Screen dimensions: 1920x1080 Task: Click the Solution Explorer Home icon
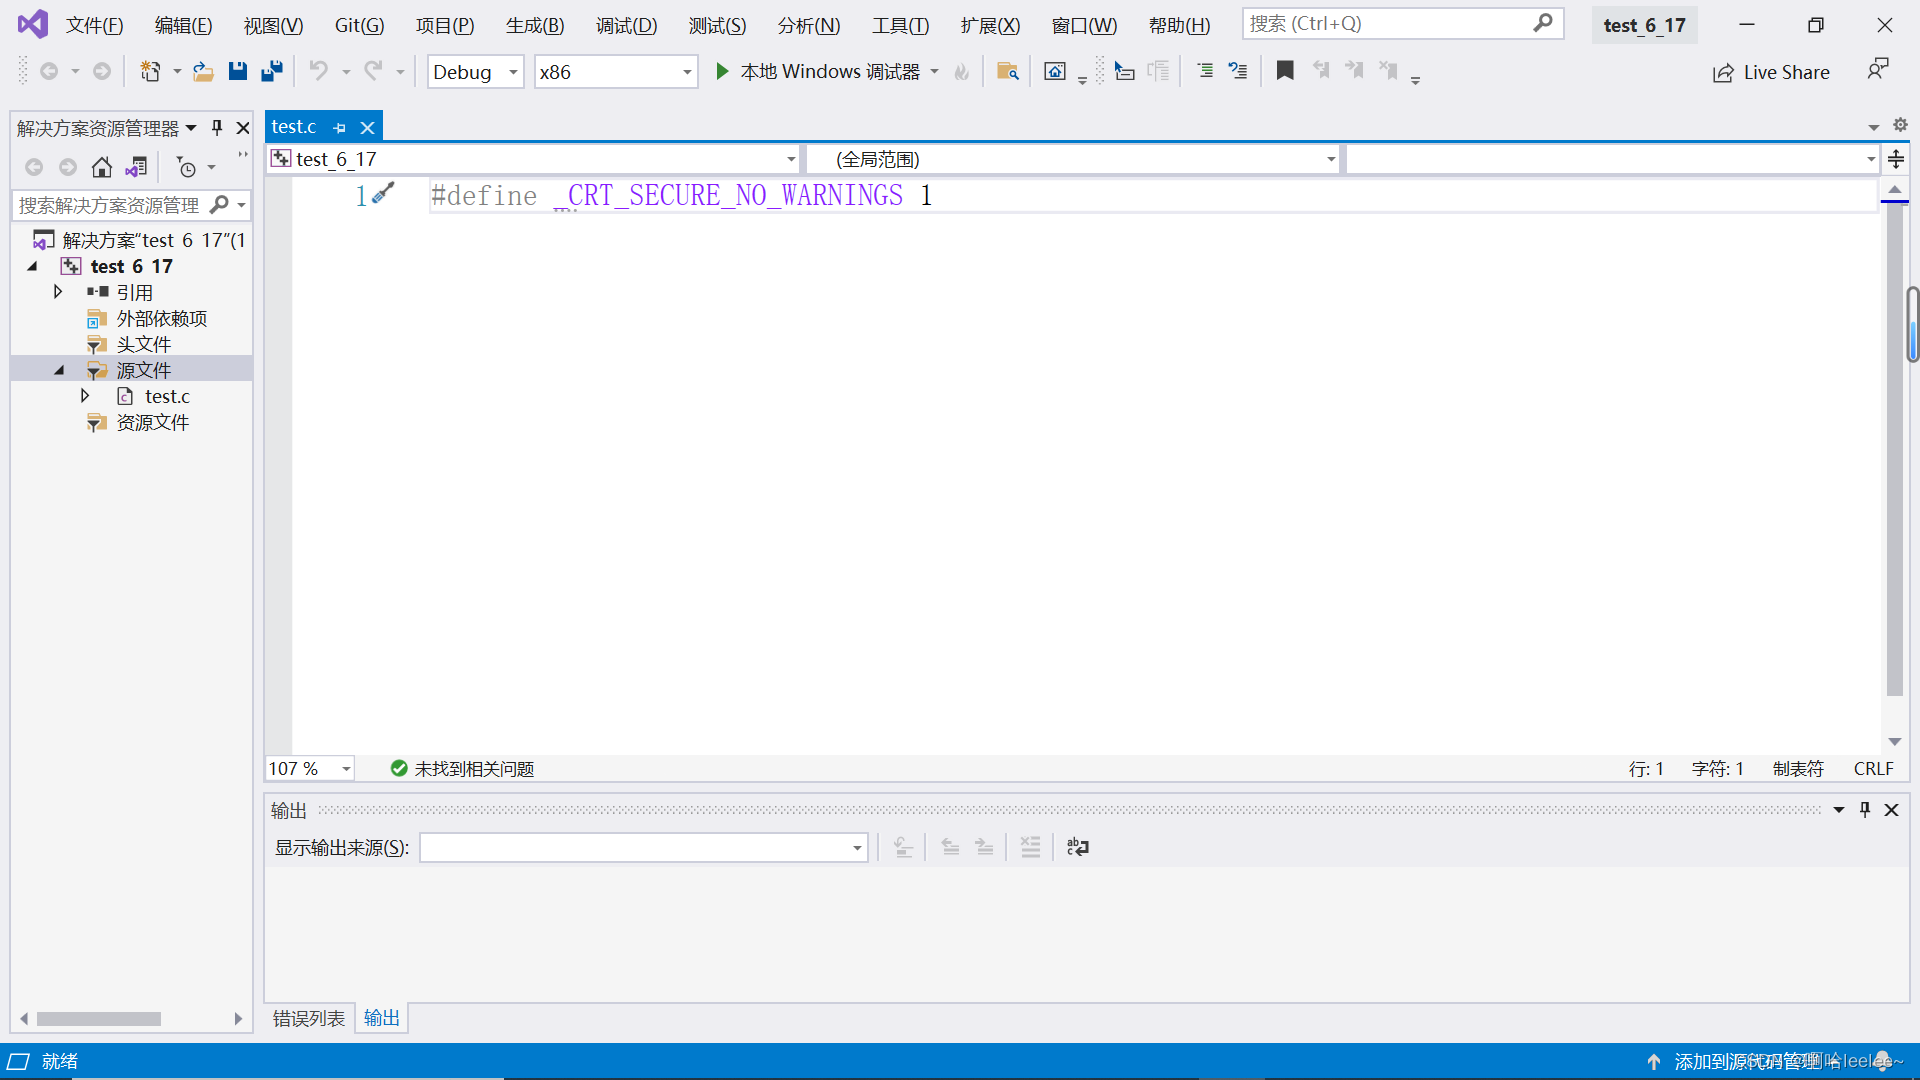point(102,167)
